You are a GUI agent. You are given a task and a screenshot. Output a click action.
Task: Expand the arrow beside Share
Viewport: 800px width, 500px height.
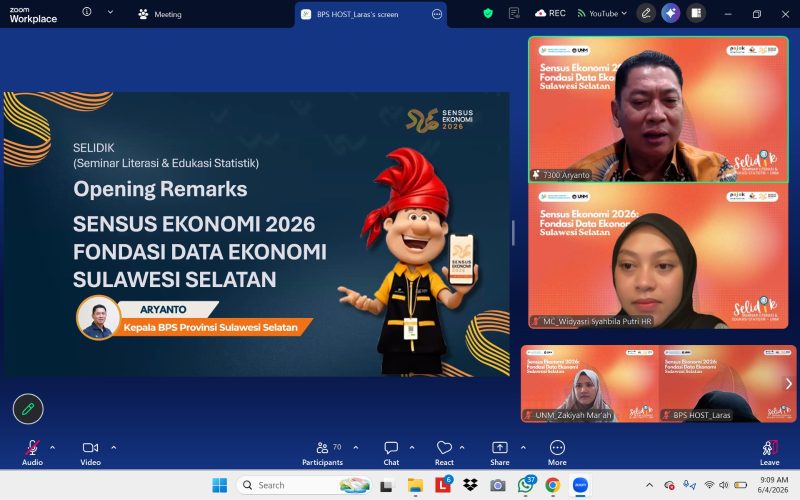click(x=523, y=447)
